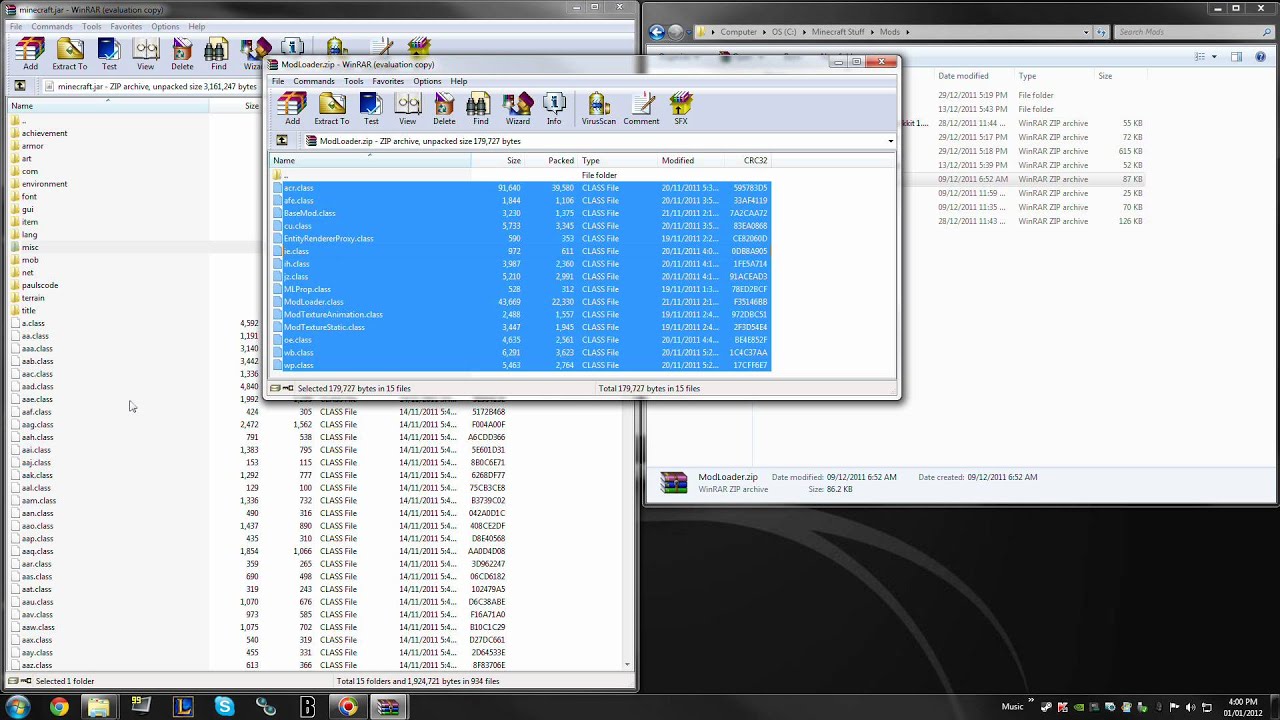This screenshot has height=720, width=1280.
Task: Open the File menu in ModLoader.zip
Action: point(278,81)
